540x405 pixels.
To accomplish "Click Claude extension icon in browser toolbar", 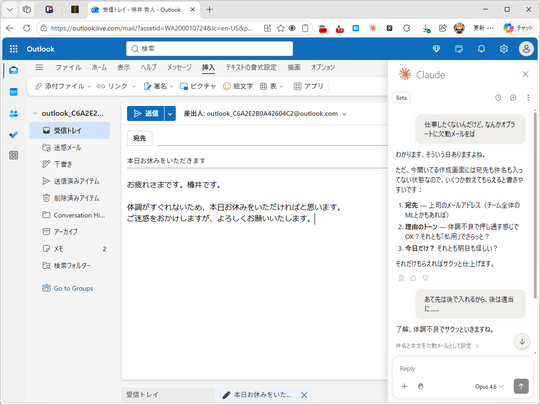I will coord(372,28).
